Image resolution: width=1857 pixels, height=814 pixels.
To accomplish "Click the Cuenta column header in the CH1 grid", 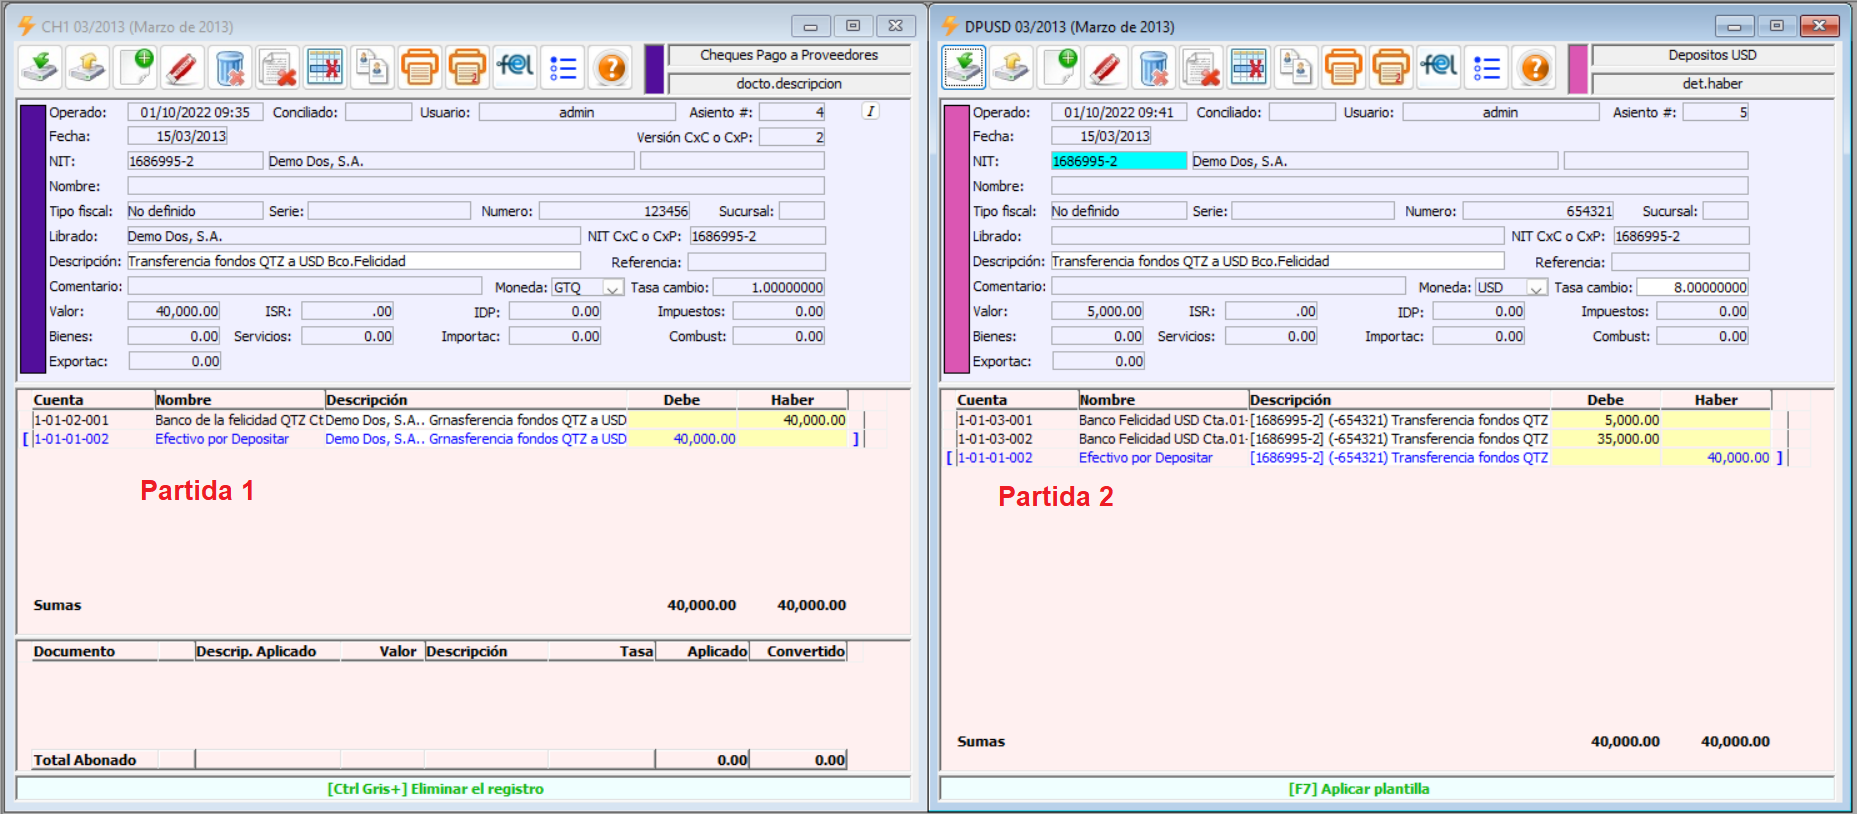I will point(59,400).
